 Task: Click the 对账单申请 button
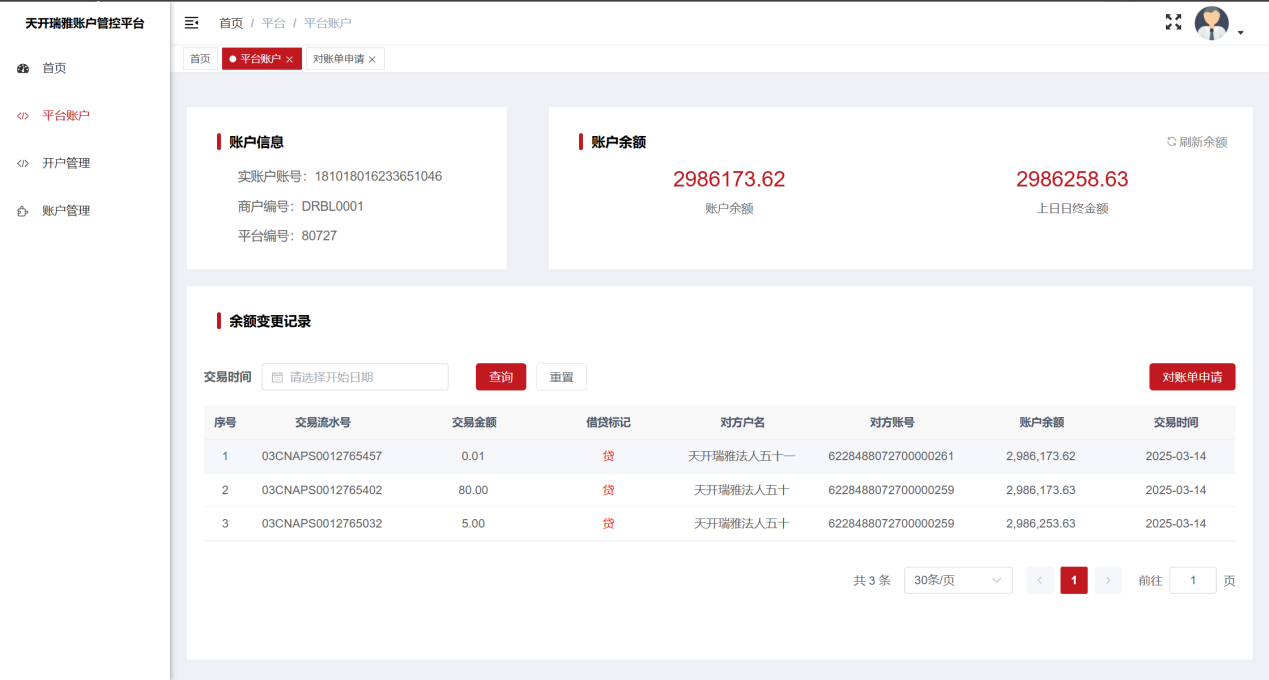point(1192,377)
